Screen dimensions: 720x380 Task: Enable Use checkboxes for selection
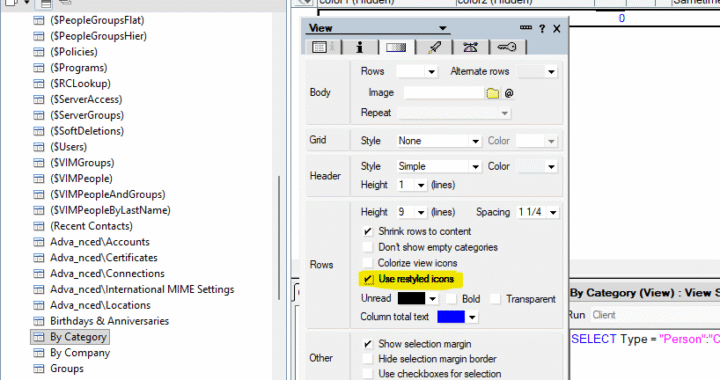(367, 374)
